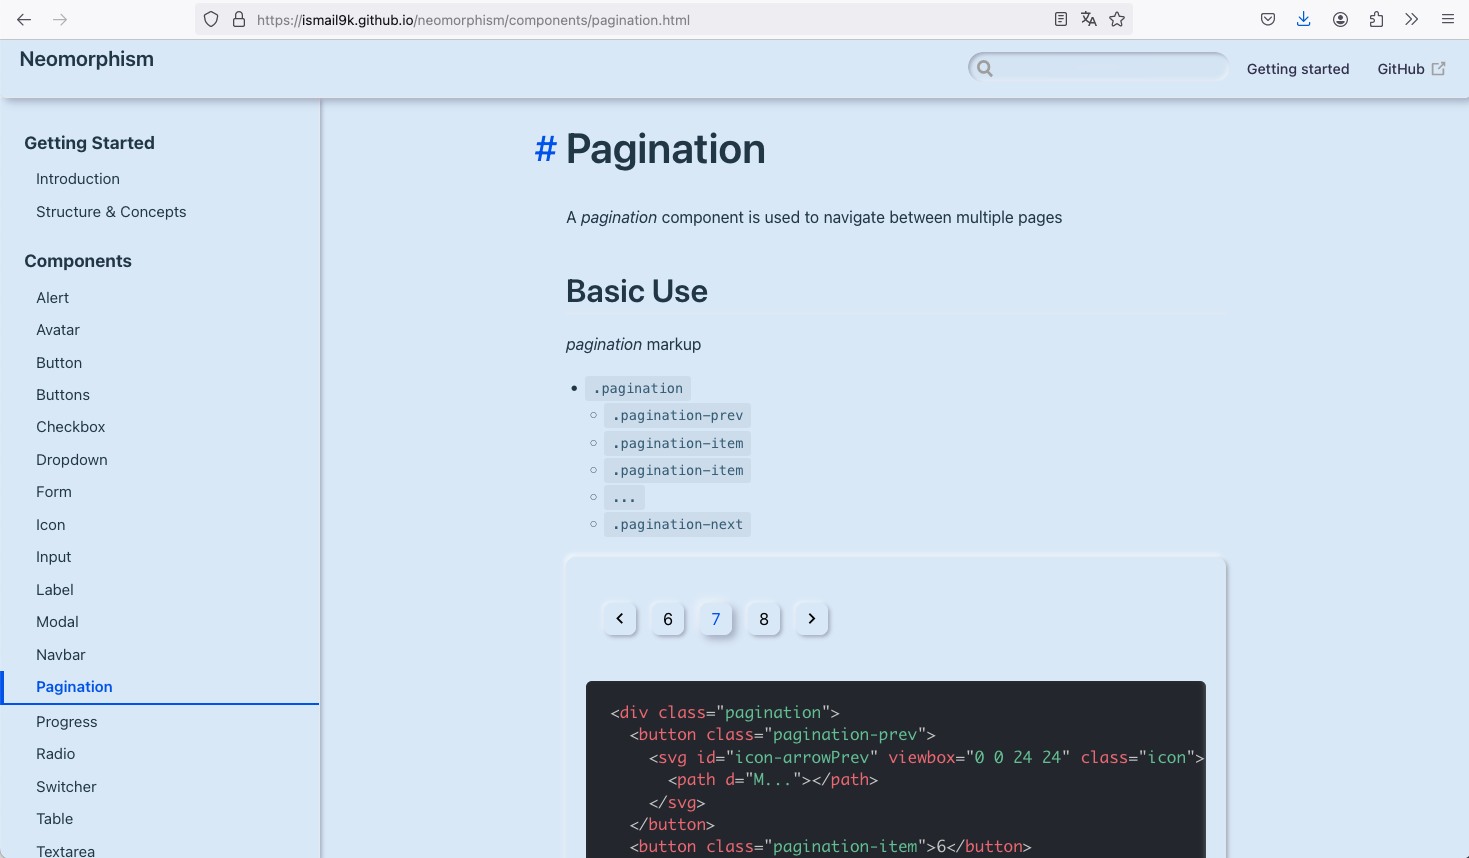
Task: Open the Pocket save icon
Action: 1268,19
